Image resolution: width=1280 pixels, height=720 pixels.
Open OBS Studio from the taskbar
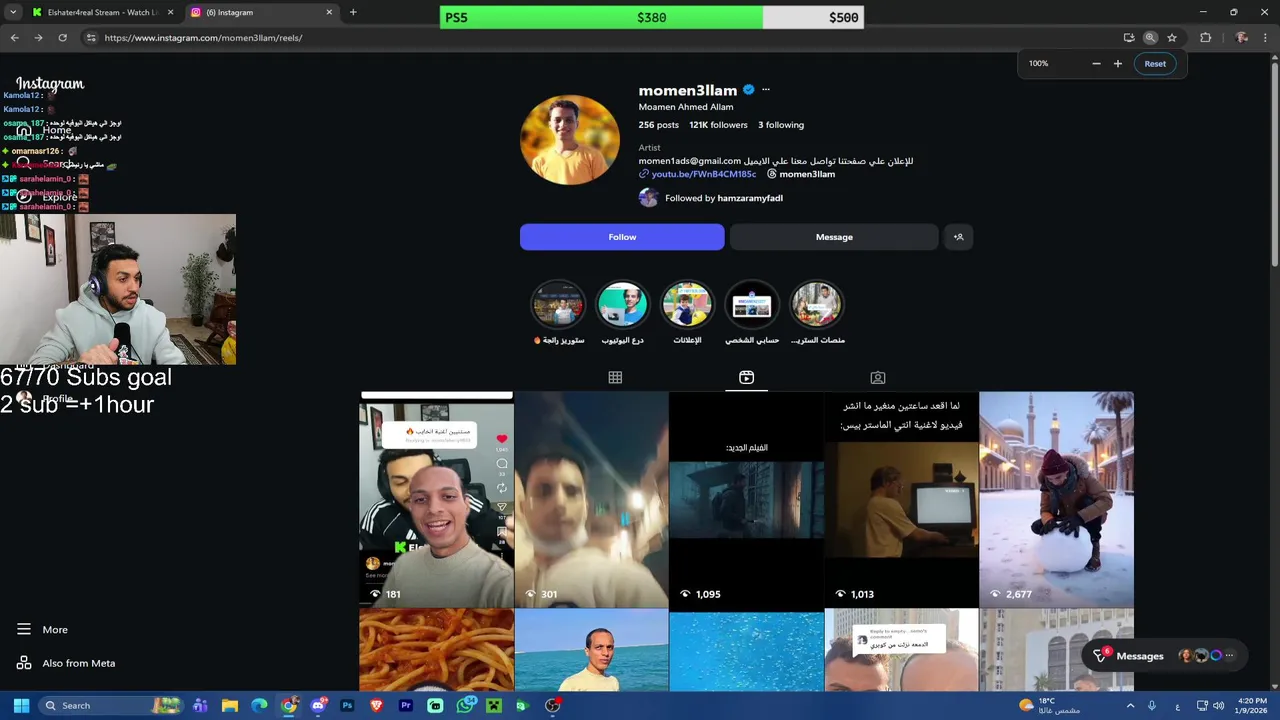pos(552,706)
